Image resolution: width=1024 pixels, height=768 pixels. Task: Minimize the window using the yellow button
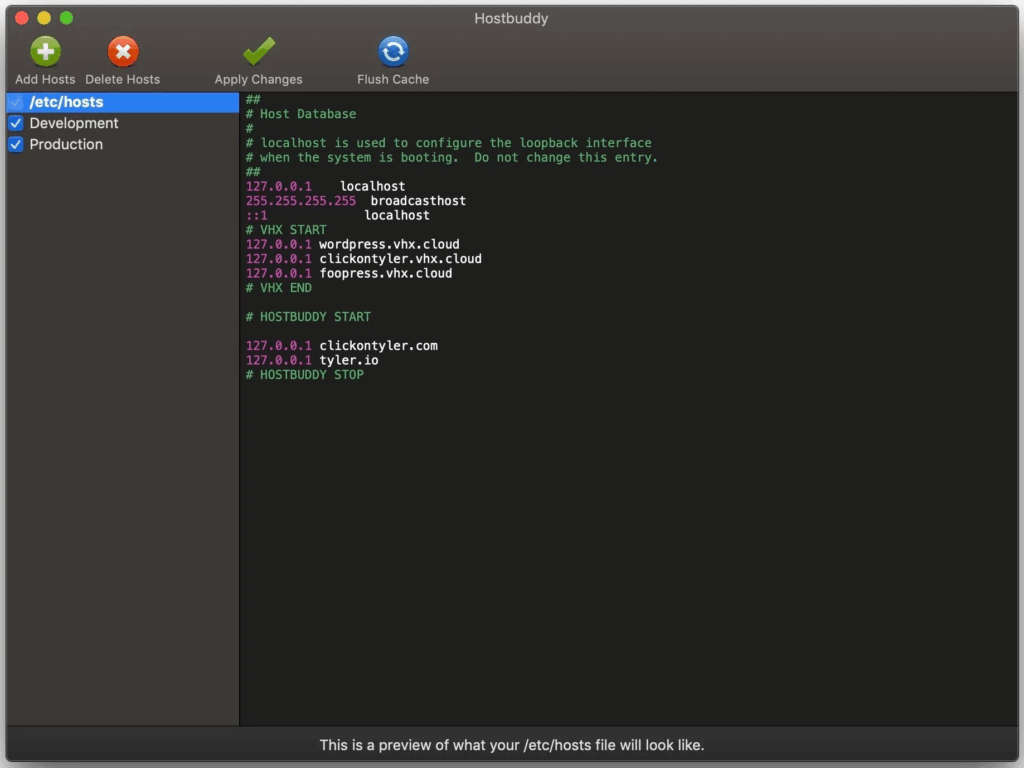coord(44,18)
